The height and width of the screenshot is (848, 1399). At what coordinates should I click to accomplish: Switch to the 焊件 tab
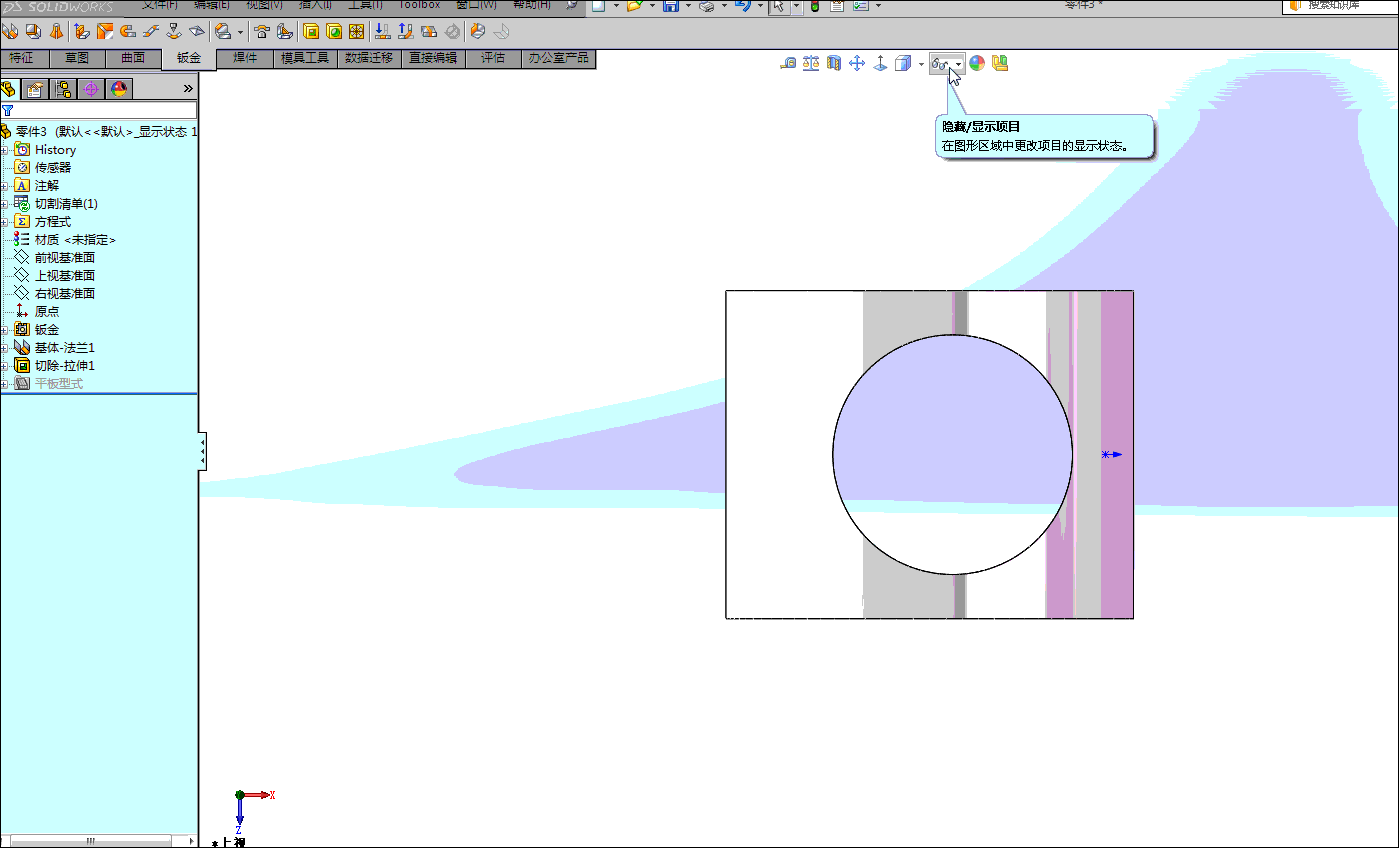(x=245, y=58)
